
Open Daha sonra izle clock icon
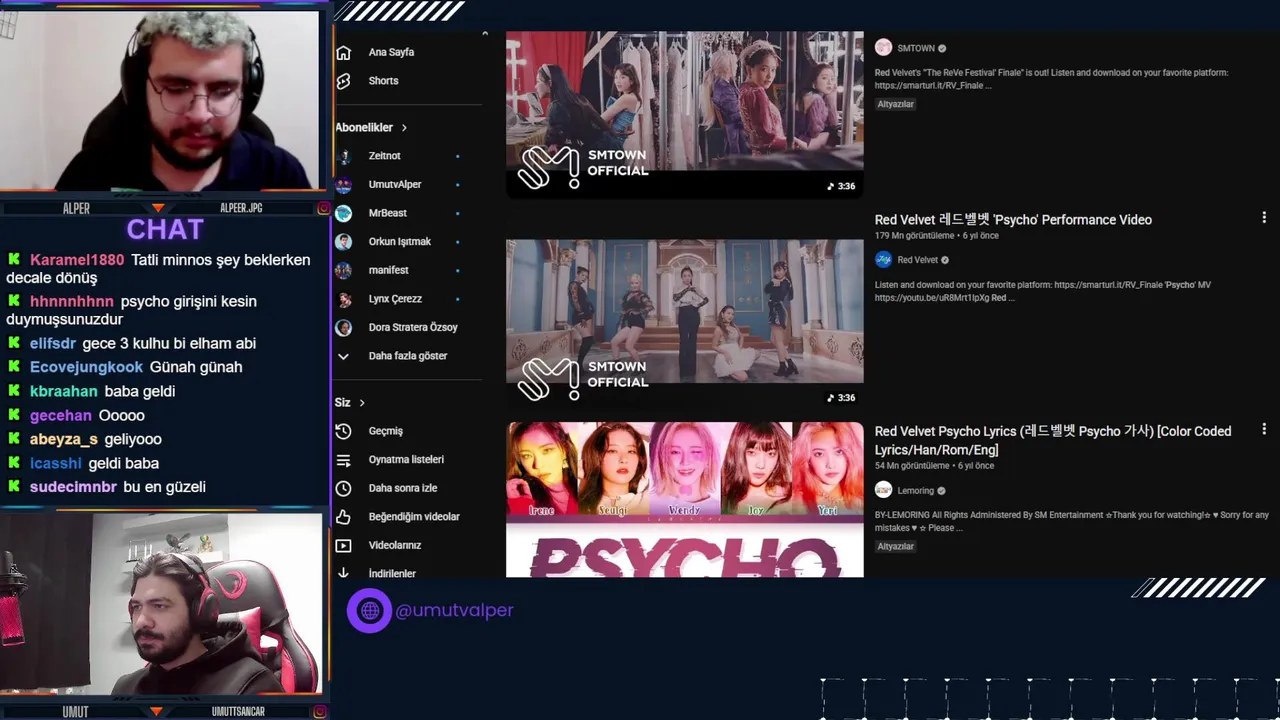pos(343,488)
